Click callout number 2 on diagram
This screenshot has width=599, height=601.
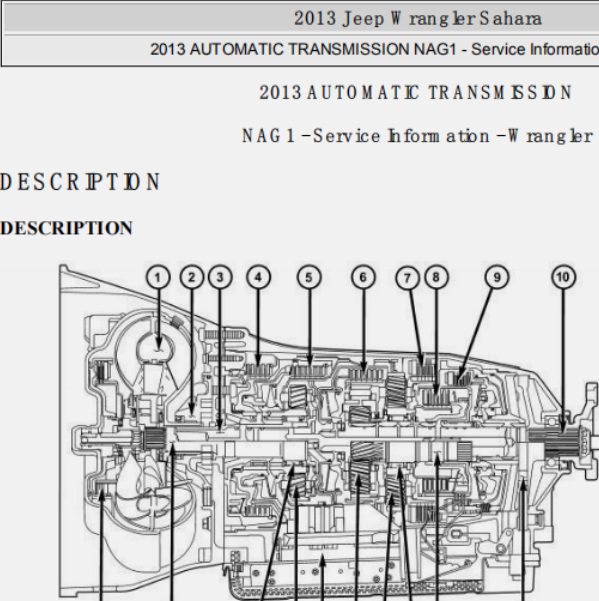[x=192, y=277]
